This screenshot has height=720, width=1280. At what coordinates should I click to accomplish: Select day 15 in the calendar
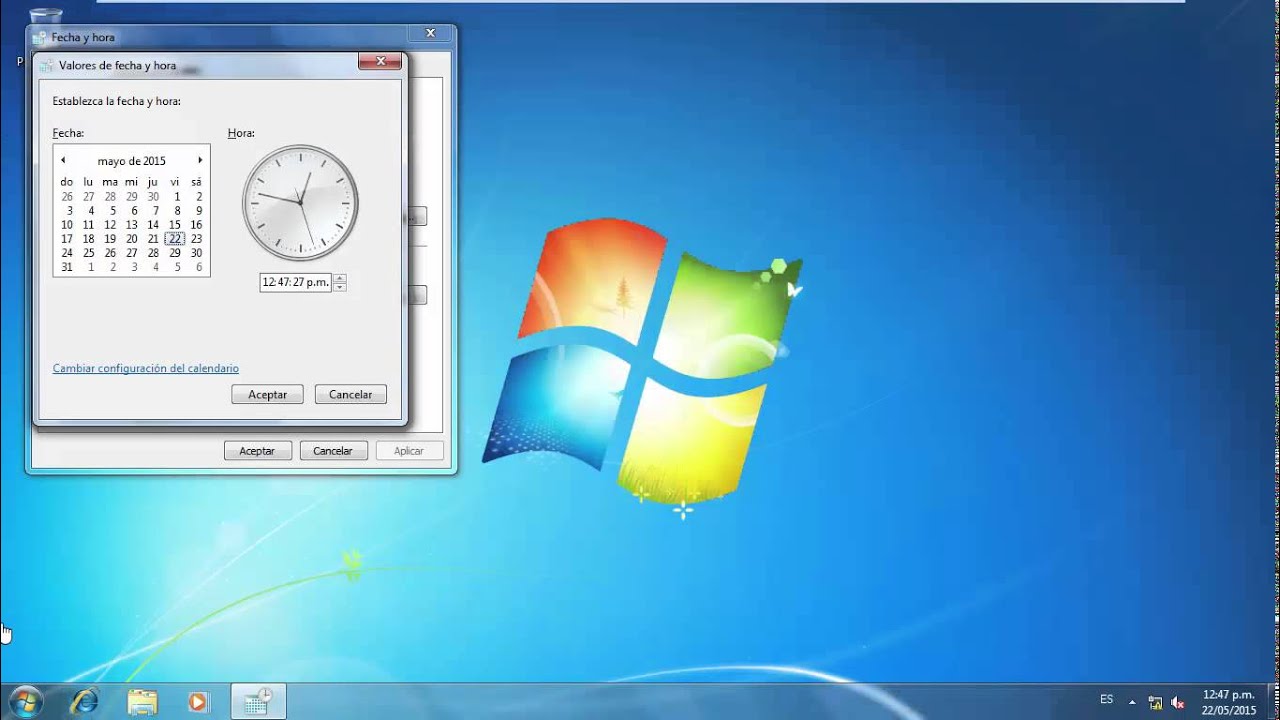click(x=175, y=225)
